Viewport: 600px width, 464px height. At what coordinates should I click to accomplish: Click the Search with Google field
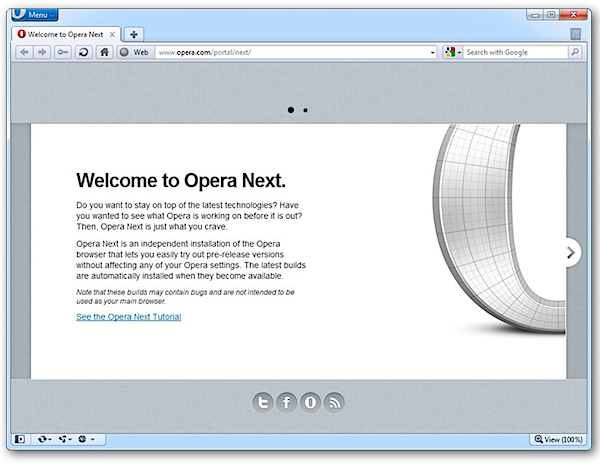tap(515, 52)
